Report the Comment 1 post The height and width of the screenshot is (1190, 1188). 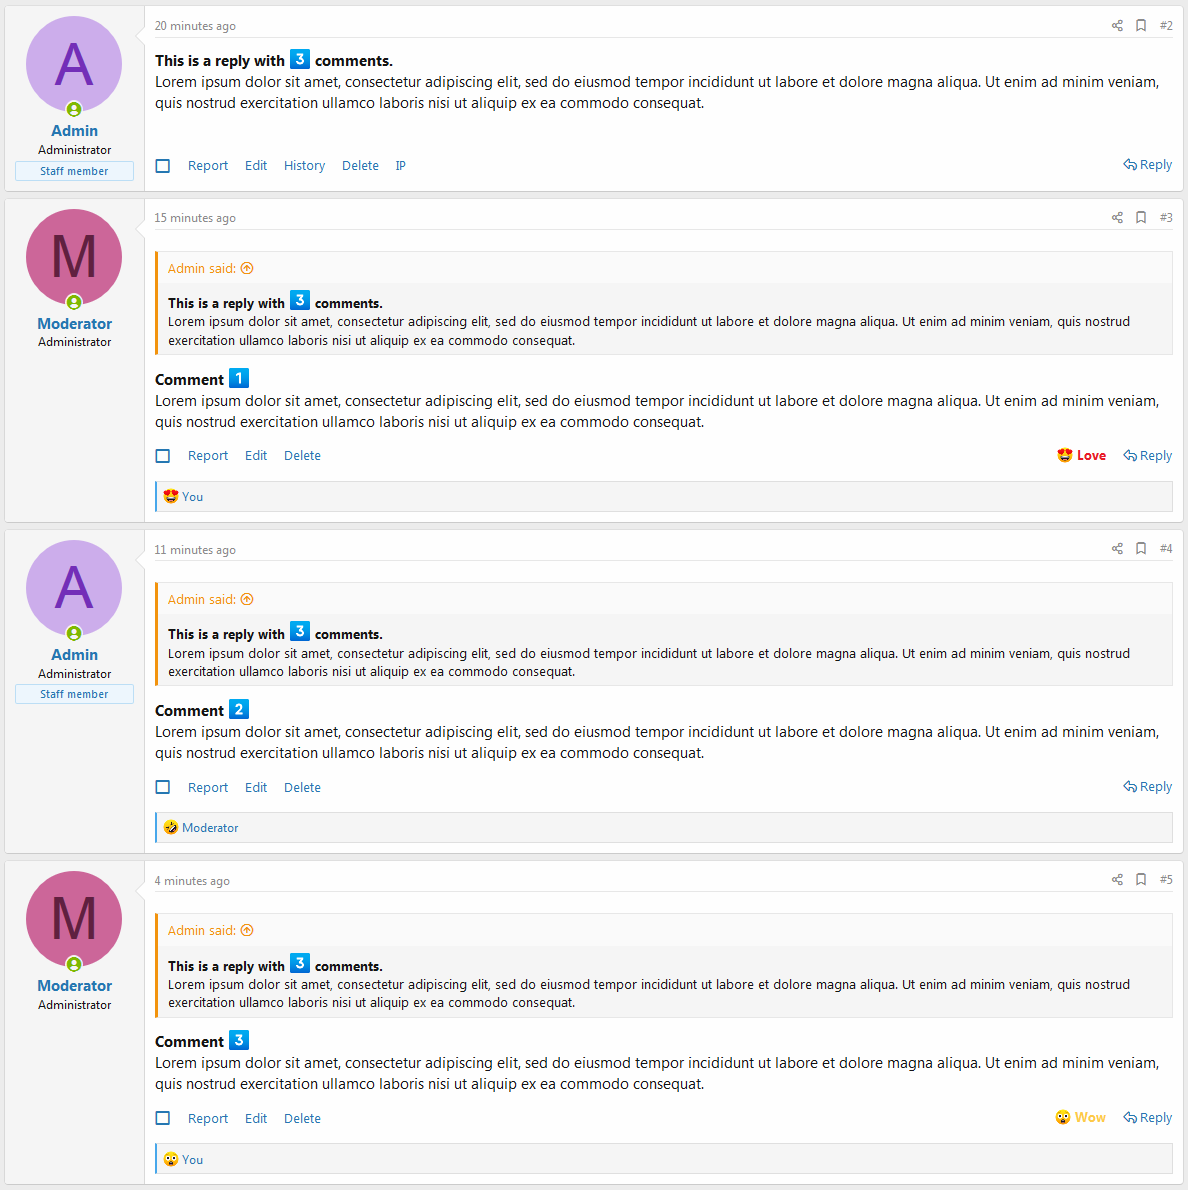[x=208, y=455]
